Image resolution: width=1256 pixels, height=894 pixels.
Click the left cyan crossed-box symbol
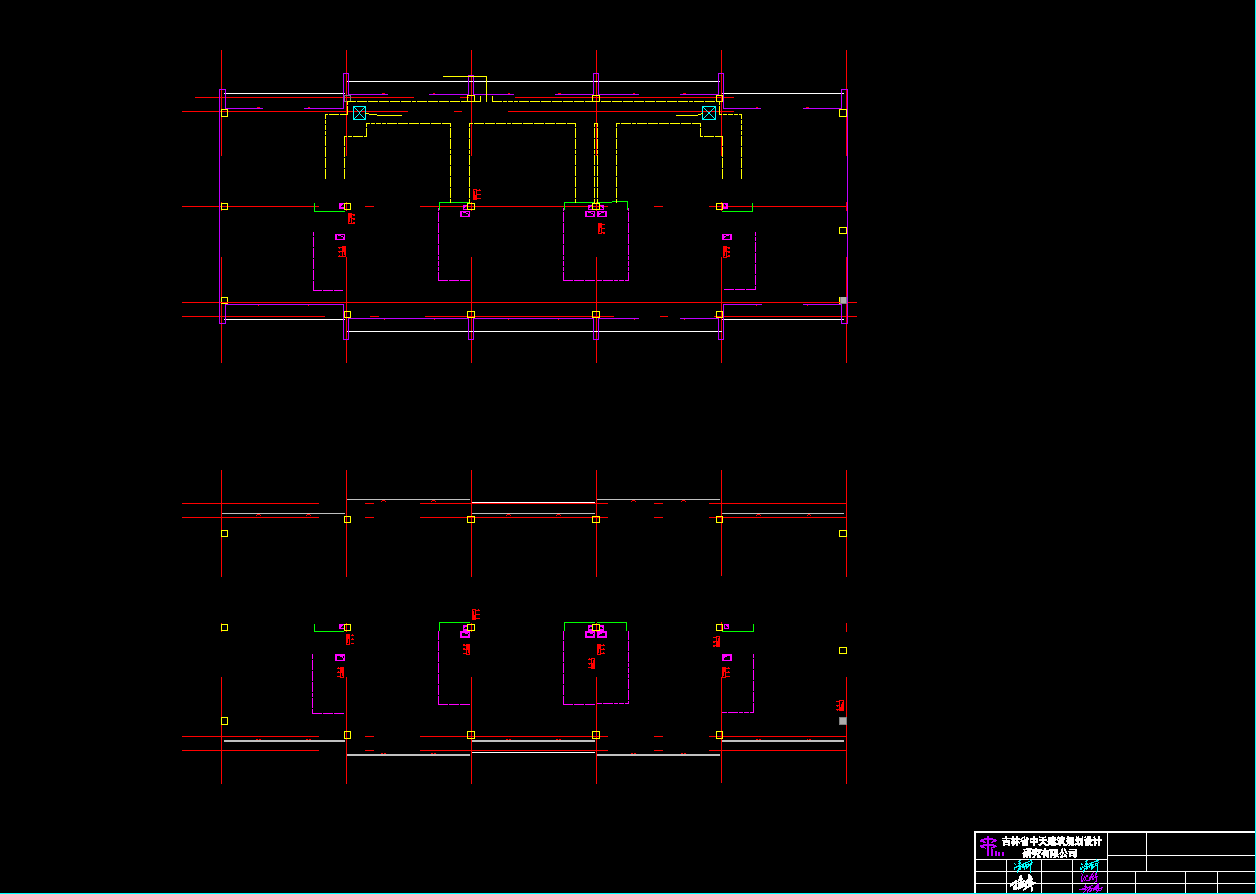(359, 113)
